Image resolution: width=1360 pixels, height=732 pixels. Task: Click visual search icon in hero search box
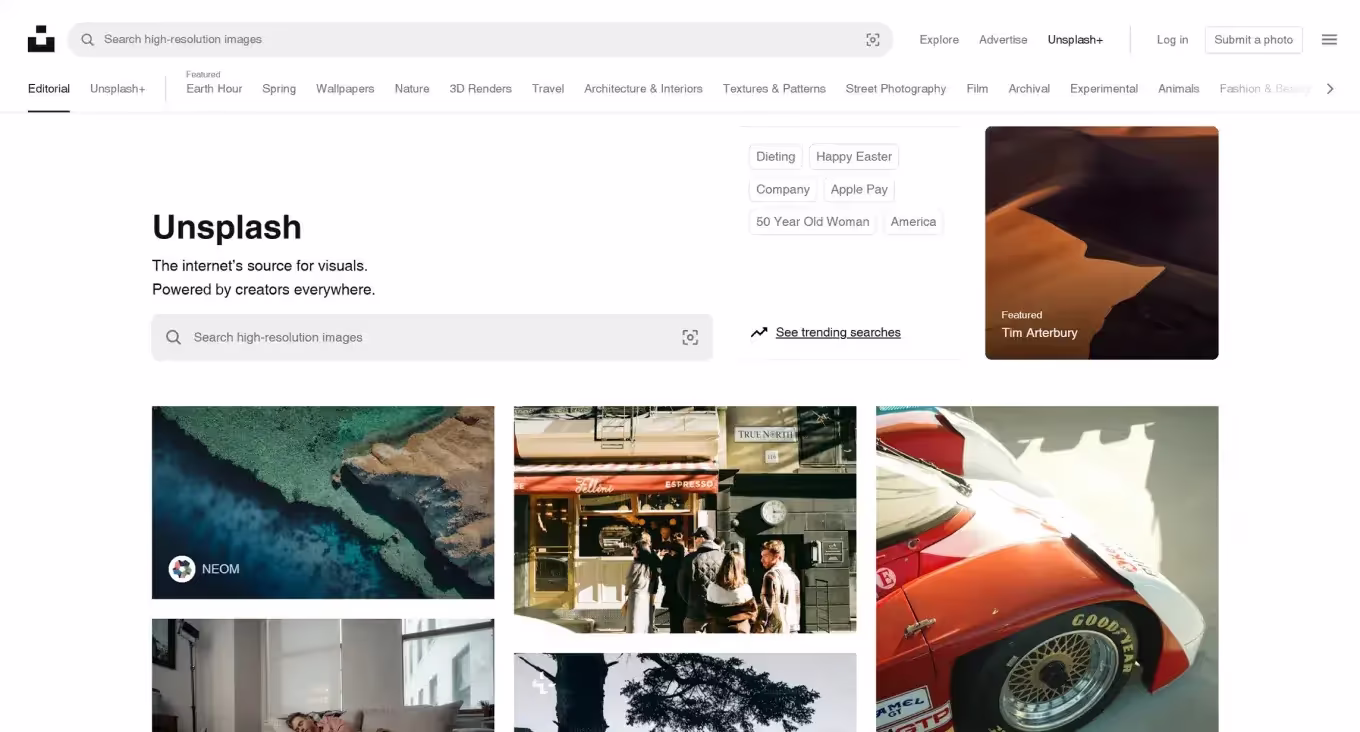690,338
